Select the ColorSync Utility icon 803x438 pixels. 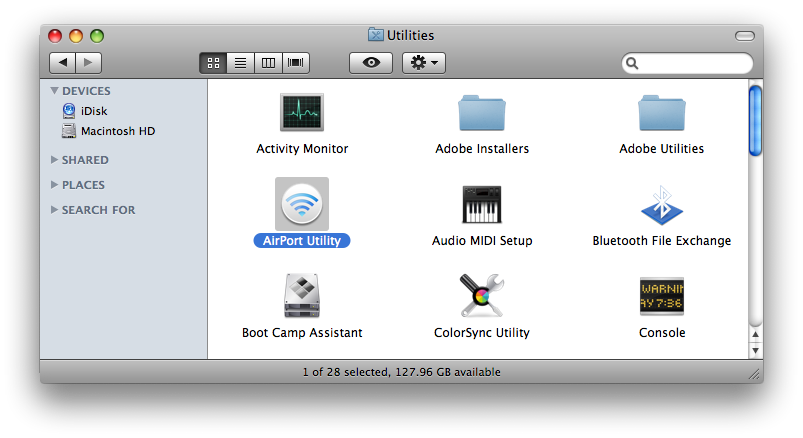pyautogui.click(x=482, y=296)
